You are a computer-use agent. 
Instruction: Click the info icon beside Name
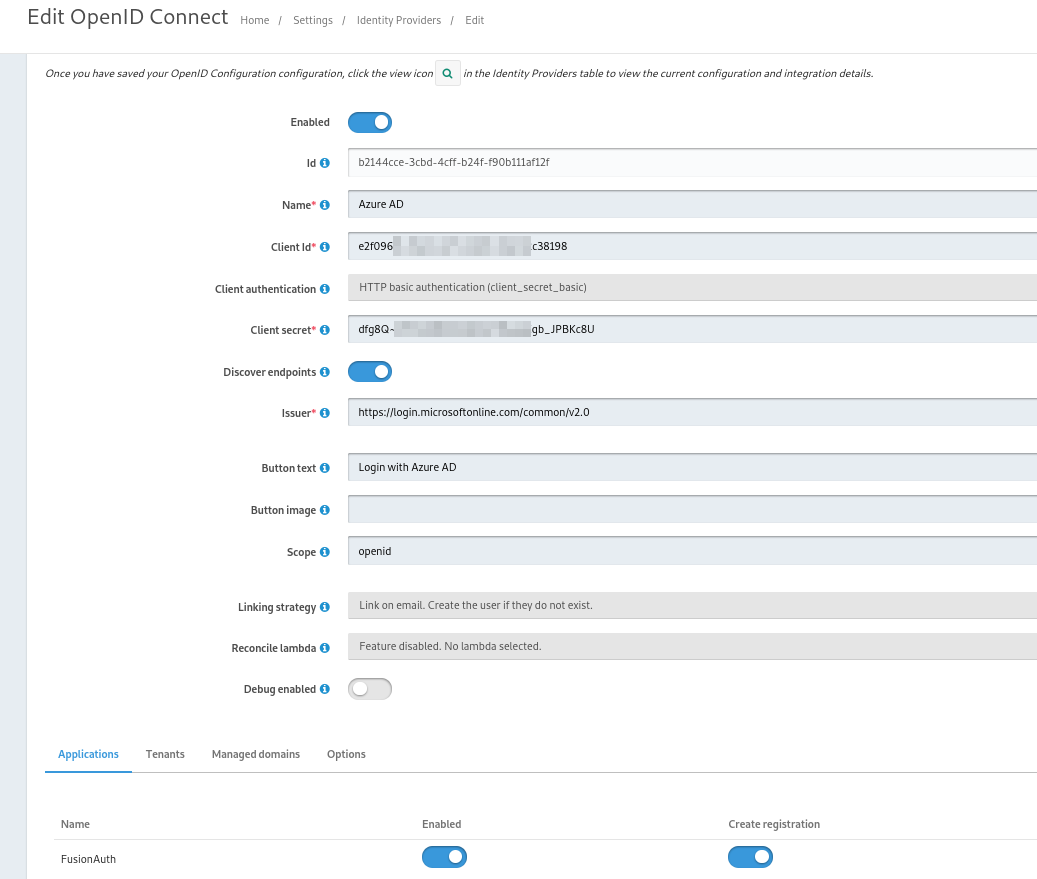click(x=325, y=205)
